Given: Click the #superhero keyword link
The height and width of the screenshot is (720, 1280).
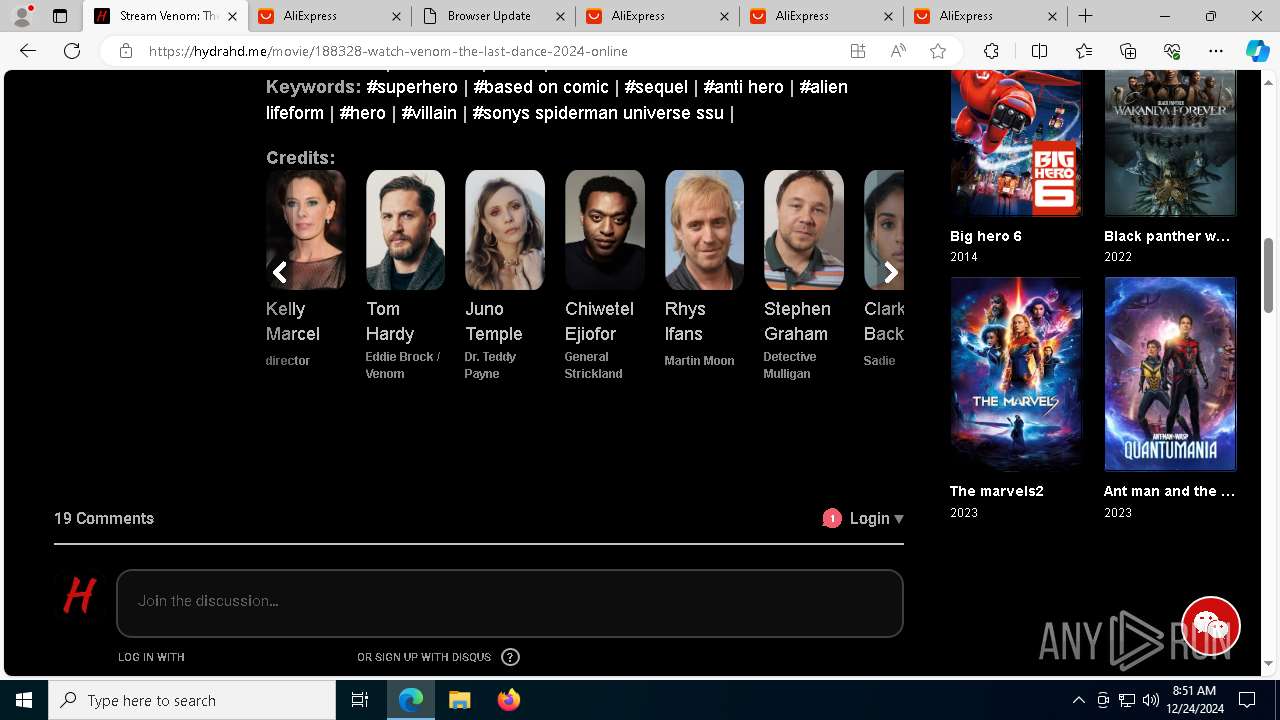Looking at the screenshot, I should 412,87.
